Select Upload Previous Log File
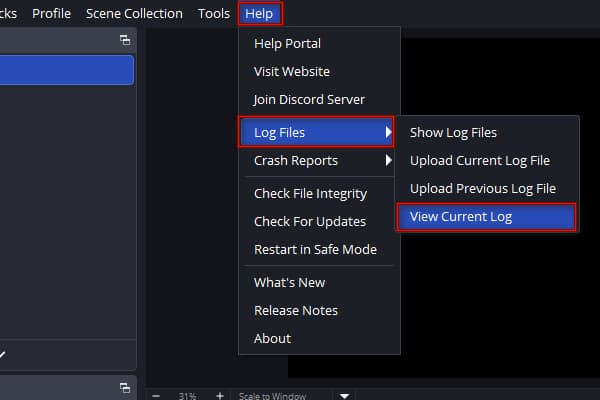The height and width of the screenshot is (400, 600). (487, 188)
